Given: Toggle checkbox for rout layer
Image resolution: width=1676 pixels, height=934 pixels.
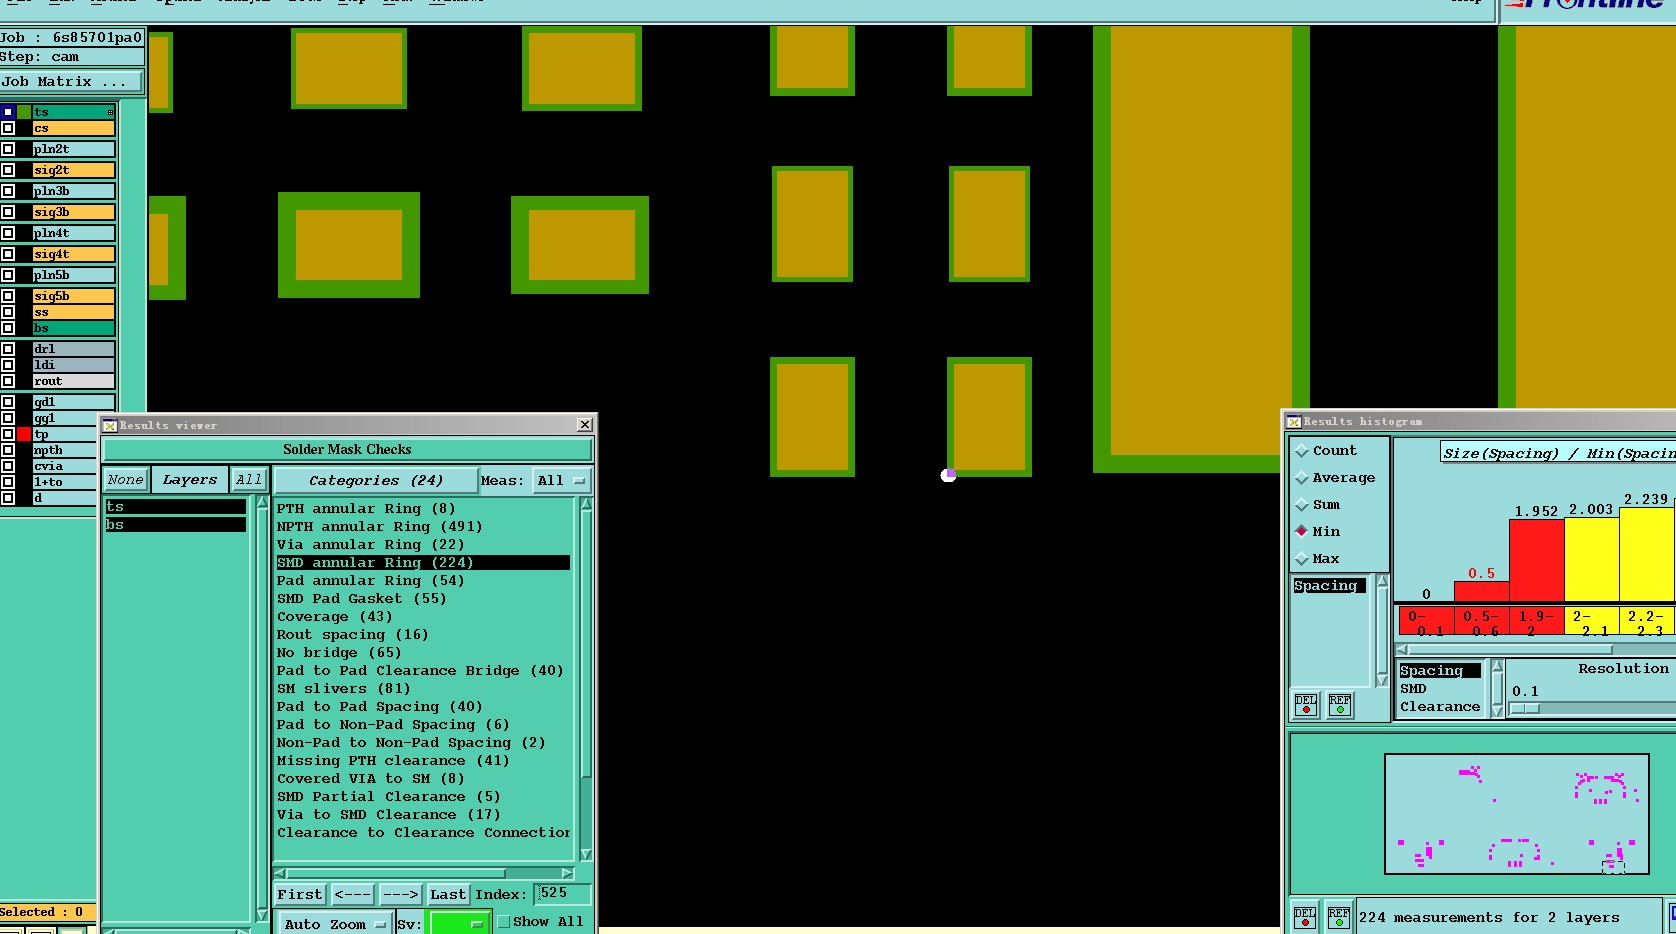Looking at the screenshot, I should (8, 381).
